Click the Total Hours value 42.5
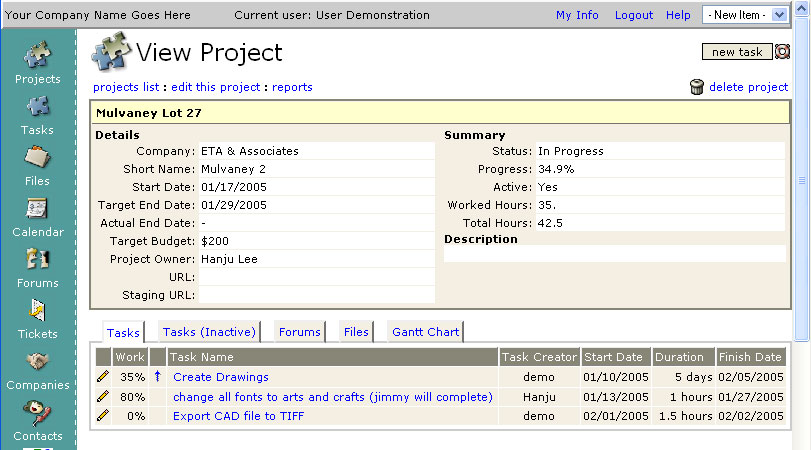This screenshot has height=450, width=811. [550, 223]
